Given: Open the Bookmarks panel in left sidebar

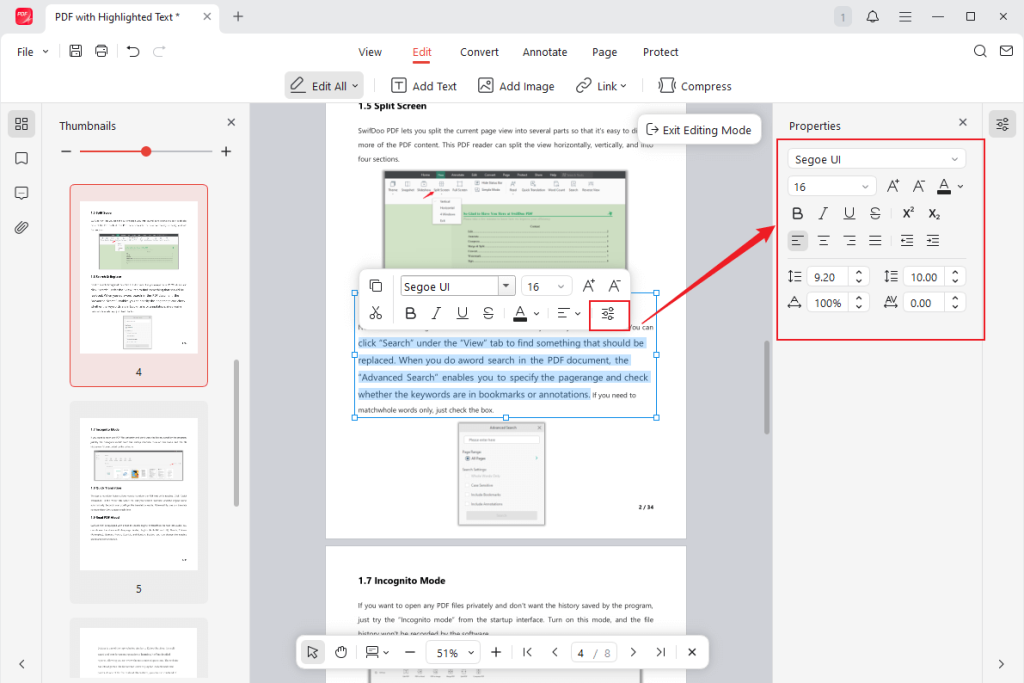Looking at the screenshot, I should (21, 158).
